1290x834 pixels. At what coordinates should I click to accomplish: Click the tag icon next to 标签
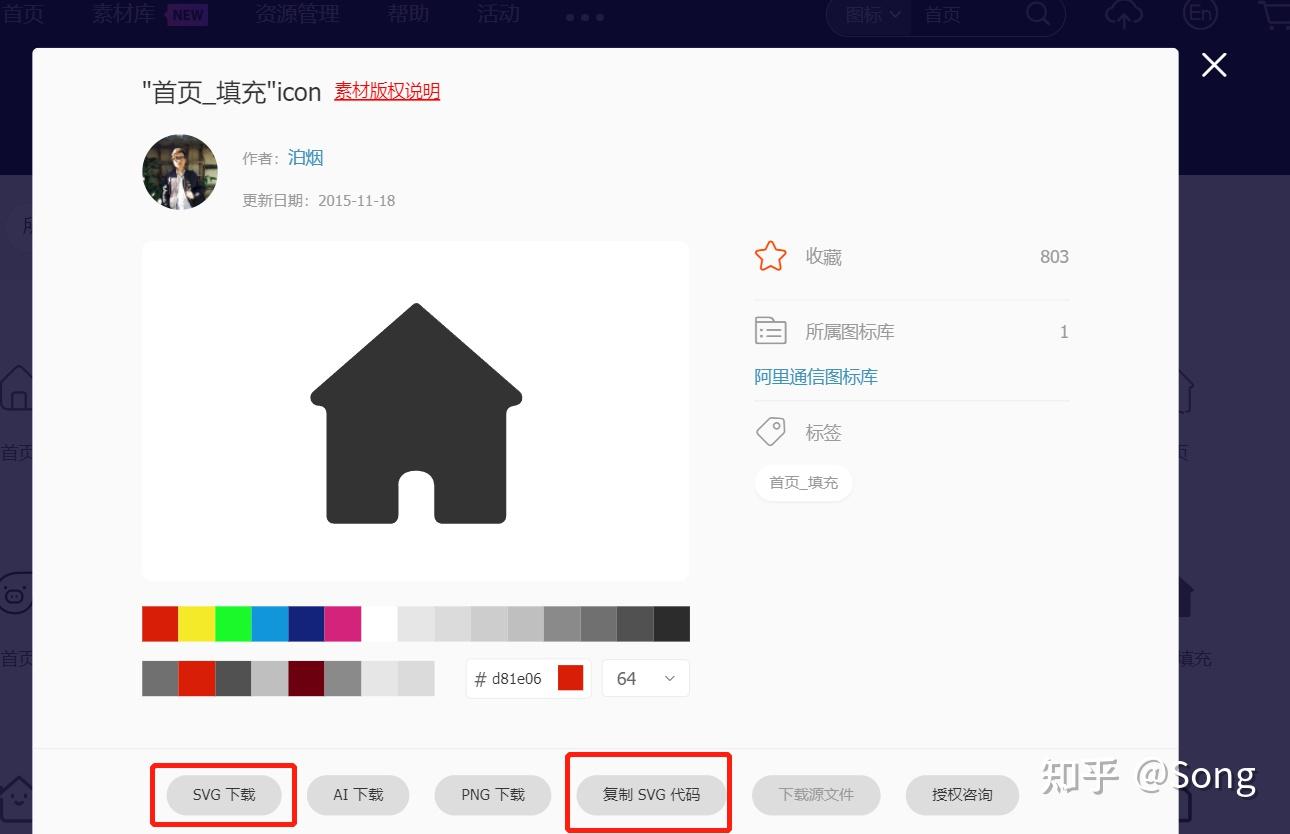770,431
